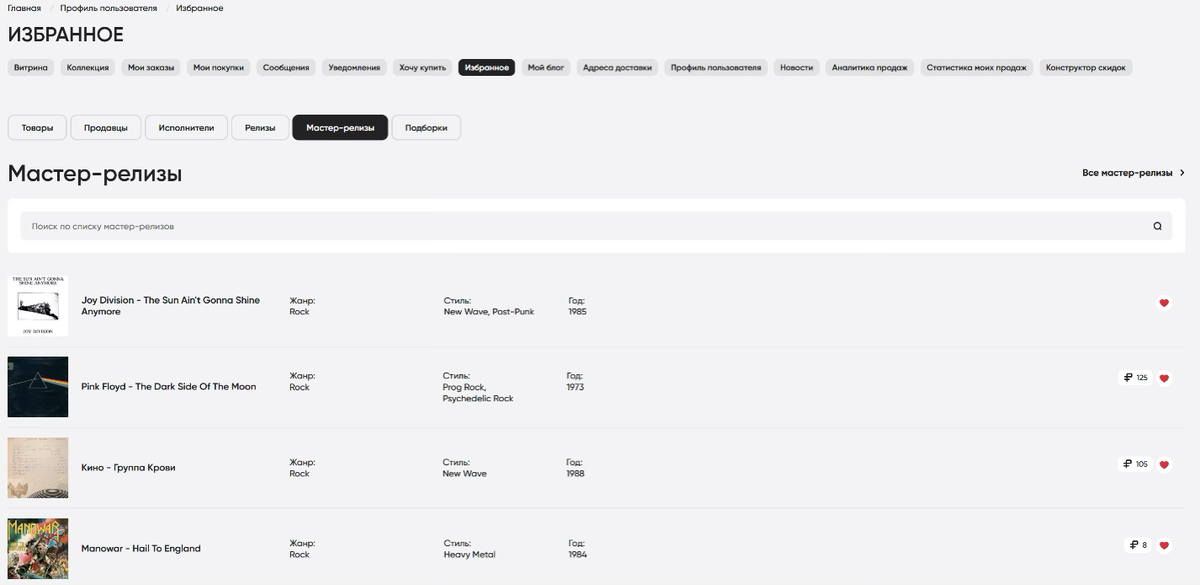1200x585 pixels.
Task: Click the 105 offers badge for Кино
Action: (x=1136, y=464)
